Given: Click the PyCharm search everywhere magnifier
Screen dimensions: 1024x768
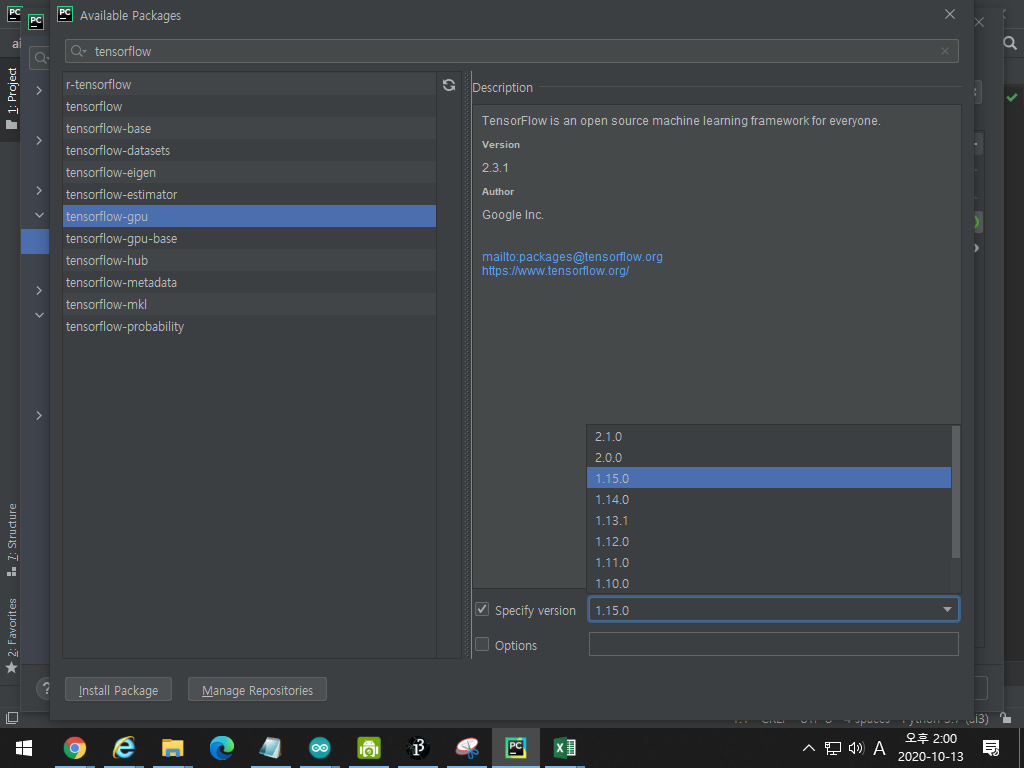Looking at the screenshot, I should click(1010, 43).
